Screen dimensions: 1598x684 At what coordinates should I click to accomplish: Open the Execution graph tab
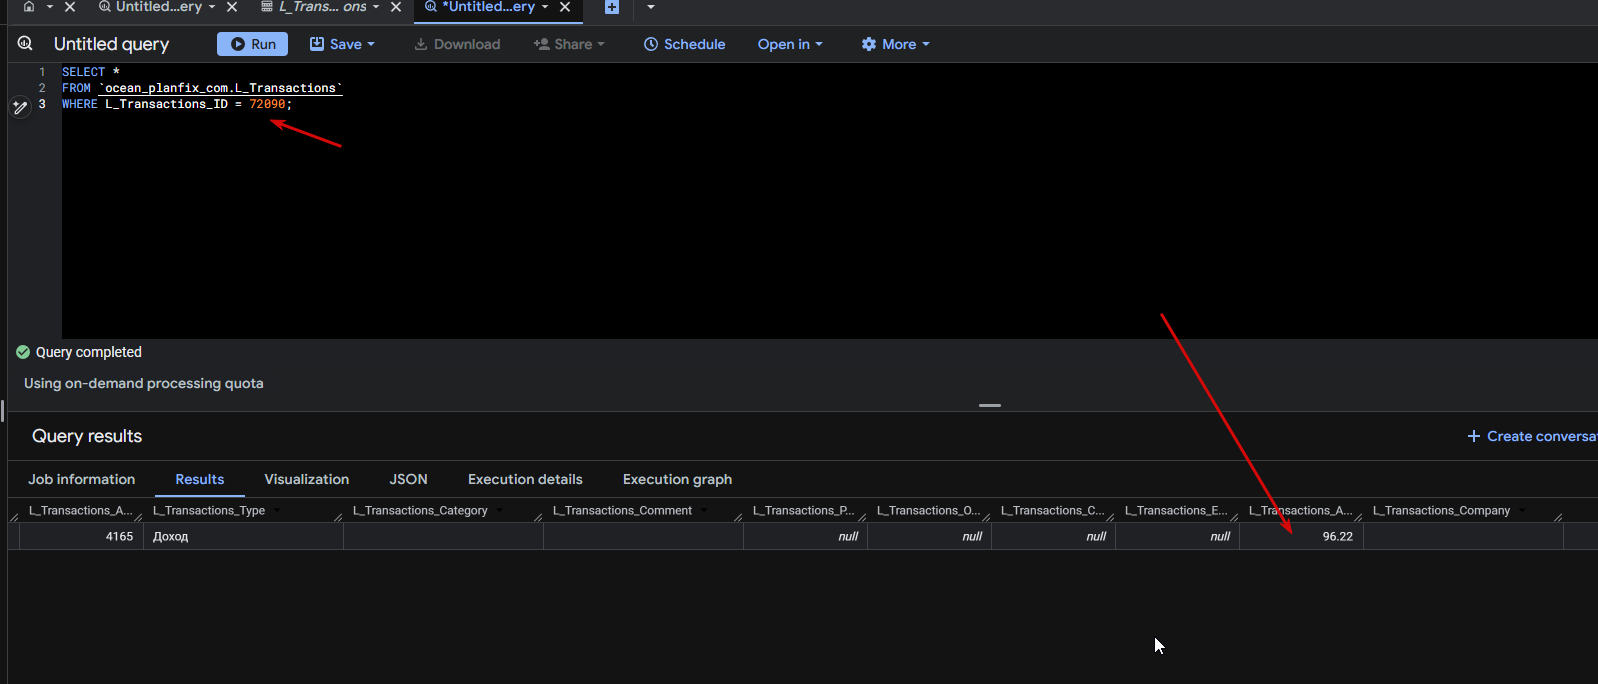pyautogui.click(x=677, y=479)
